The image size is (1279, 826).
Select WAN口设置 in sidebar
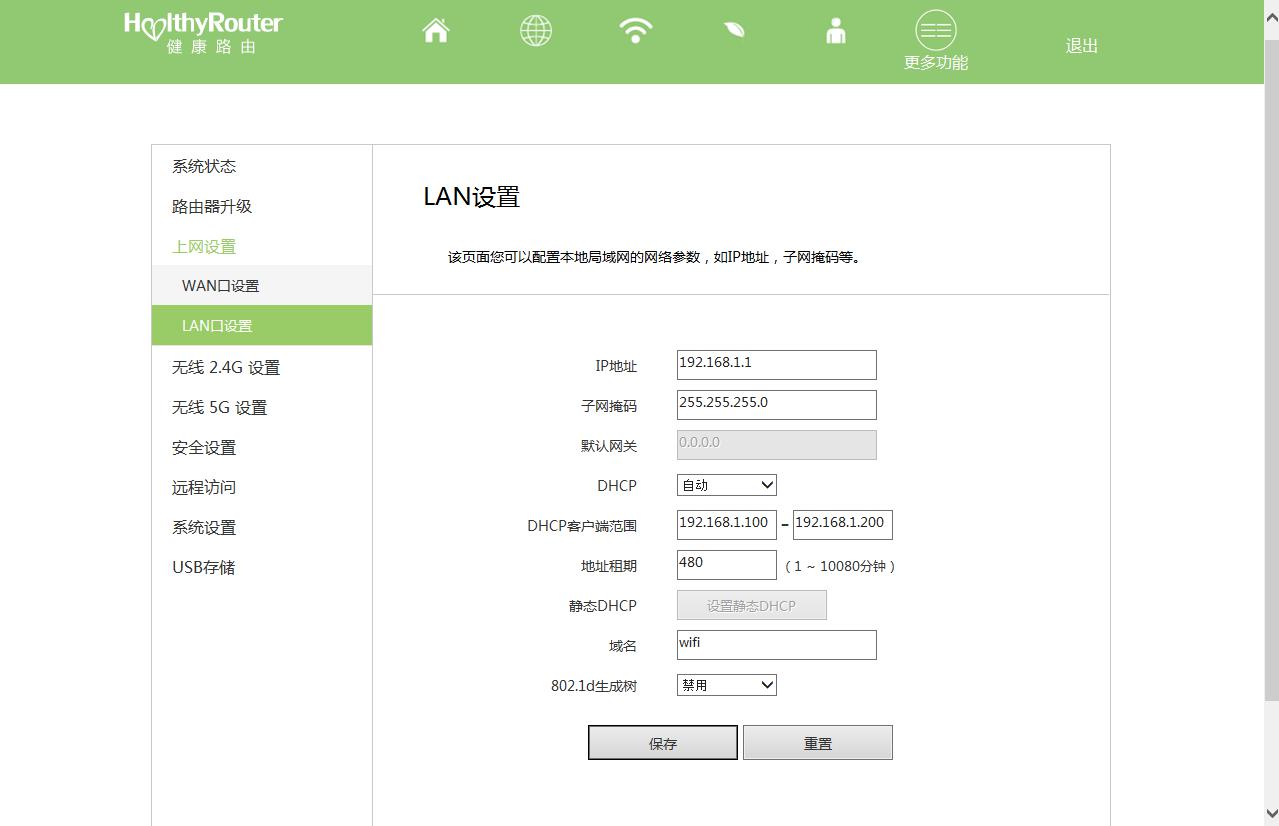[x=221, y=286]
